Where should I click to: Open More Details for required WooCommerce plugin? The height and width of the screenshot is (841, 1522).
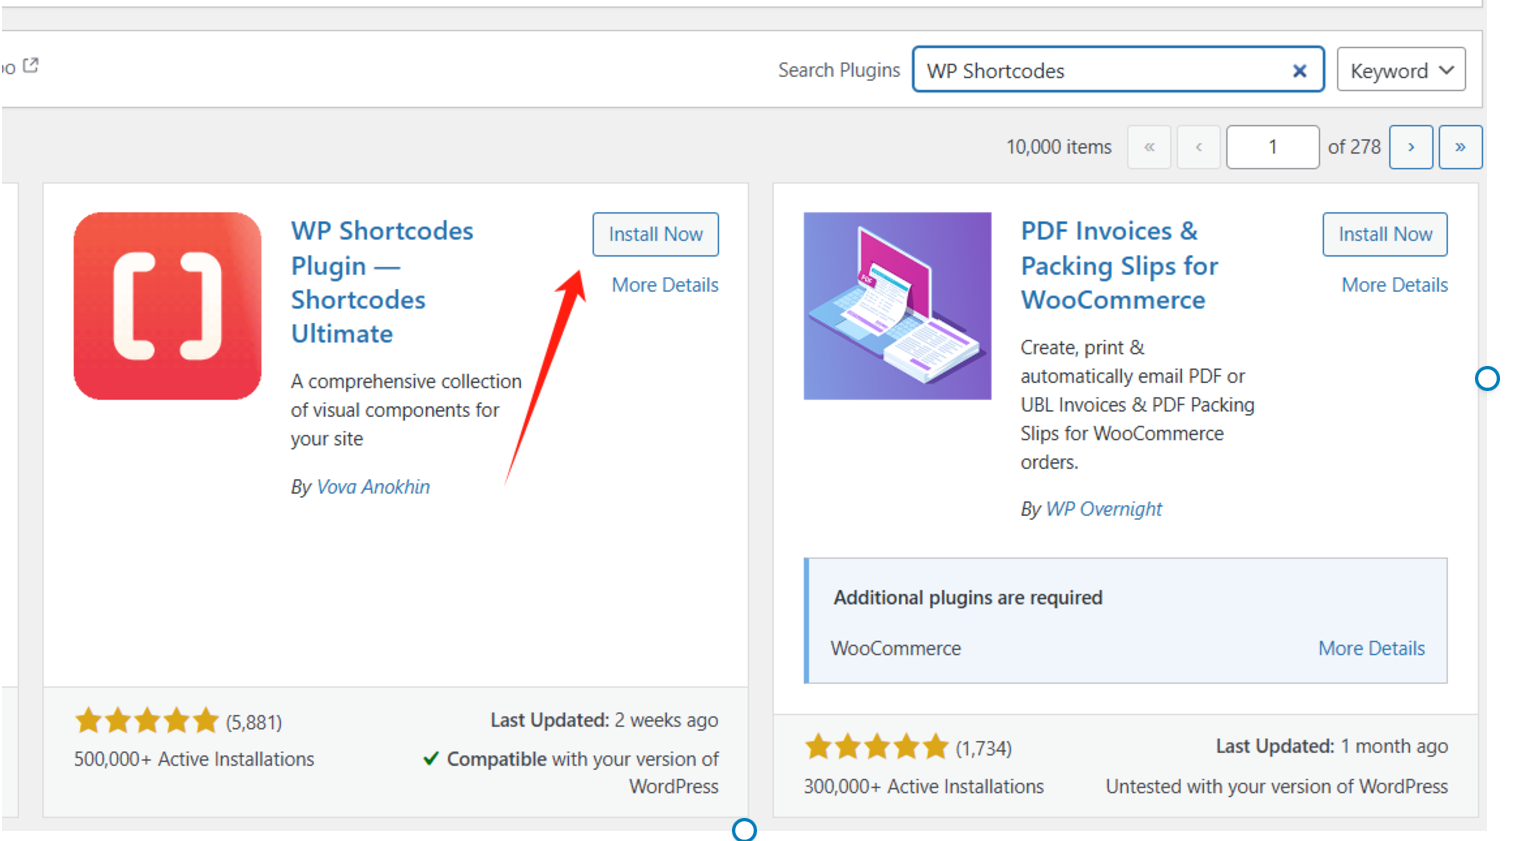1371,648
